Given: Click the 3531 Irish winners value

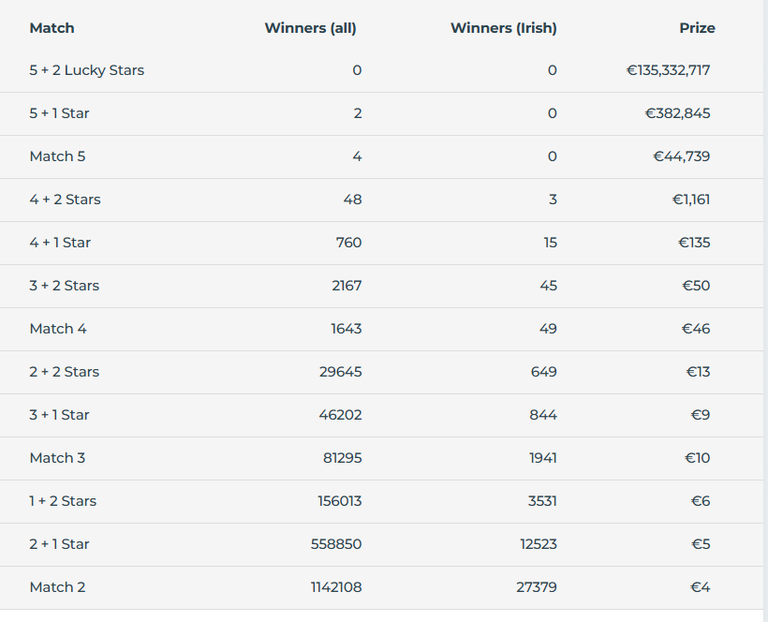Looking at the screenshot, I should [x=542, y=501].
